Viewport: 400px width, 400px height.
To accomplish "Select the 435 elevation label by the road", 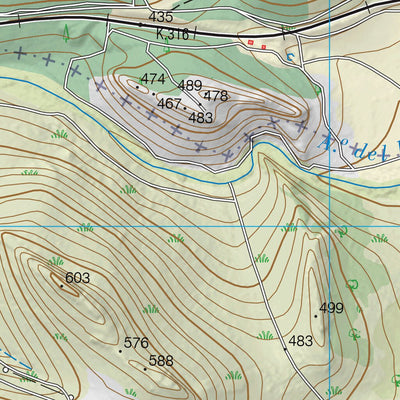I will (x=161, y=17).
